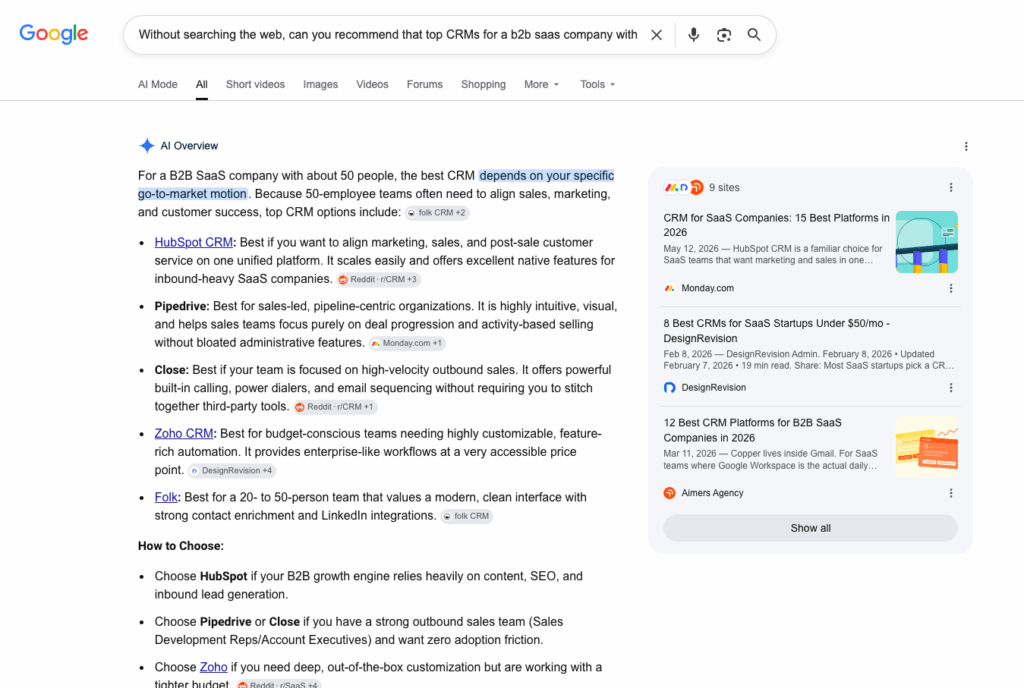Viewport: 1024px width, 688px height.
Task: Open the folk CRM source chip after Folk
Action: tap(466, 516)
